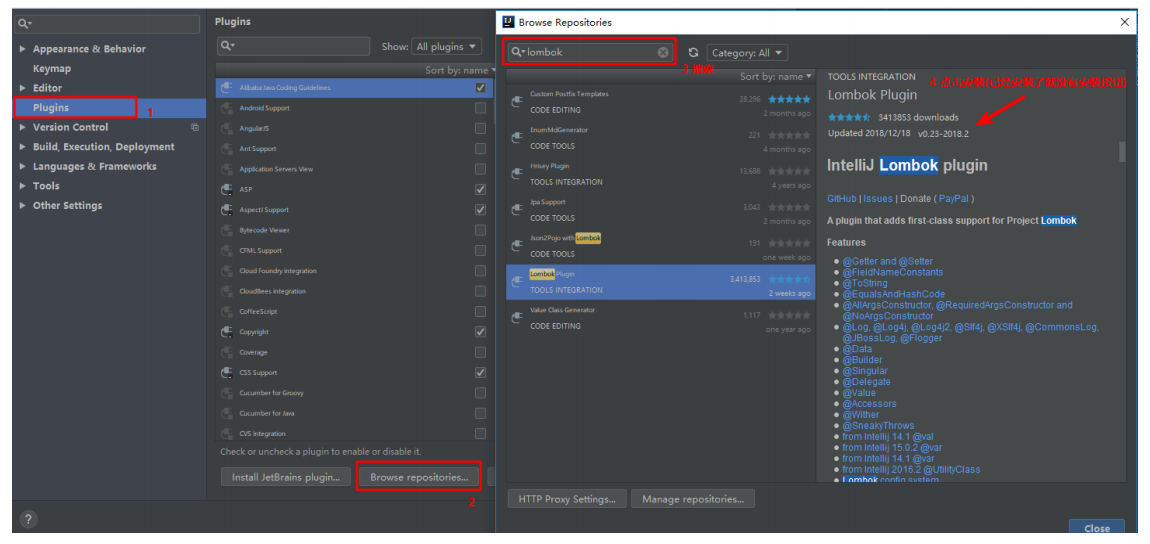Image resolution: width=1150 pixels, height=544 pixels.
Task: Toggle the ASP plugin checkbox
Action: 480,189
